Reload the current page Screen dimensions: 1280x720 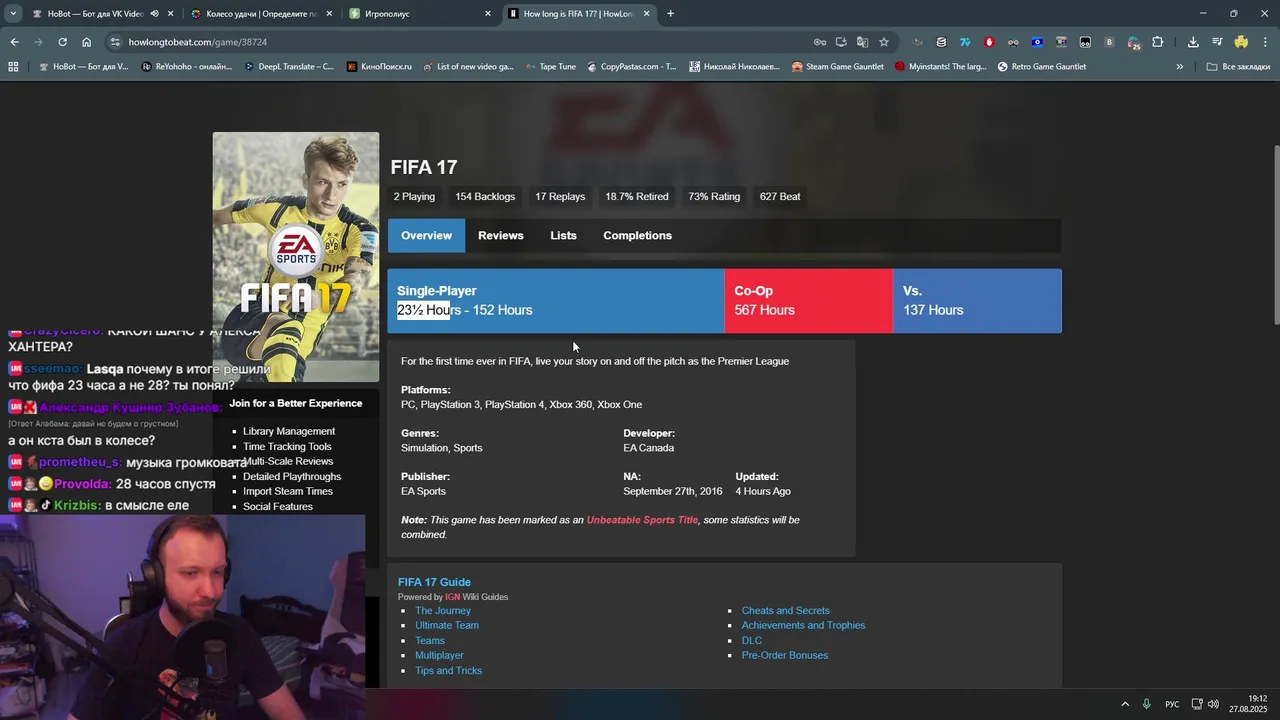point(62,42)
